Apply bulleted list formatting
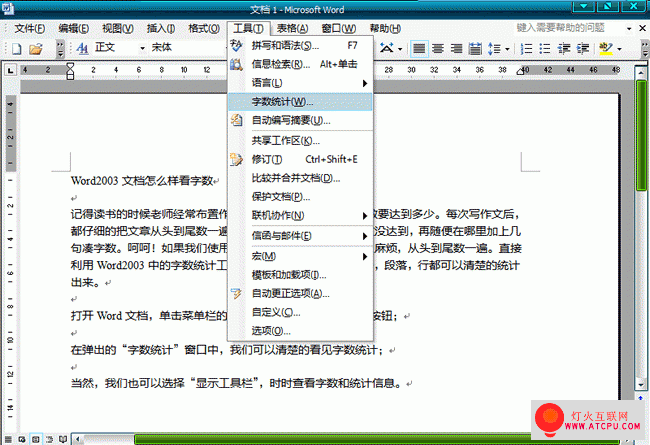650x445 pixels. tap(545, 49)
